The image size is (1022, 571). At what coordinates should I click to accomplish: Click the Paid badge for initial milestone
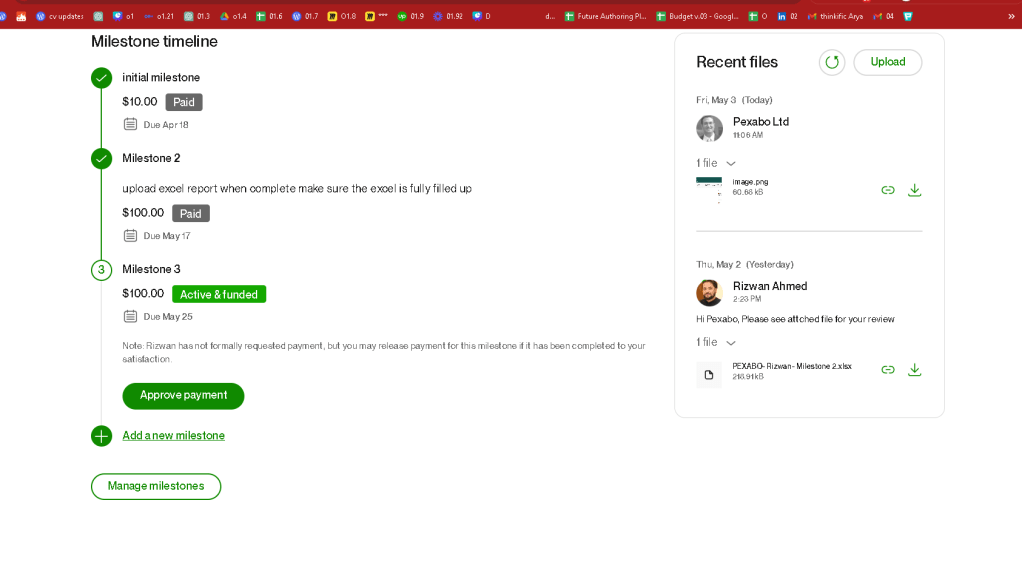pyautogui.click(x=184, y=102)
